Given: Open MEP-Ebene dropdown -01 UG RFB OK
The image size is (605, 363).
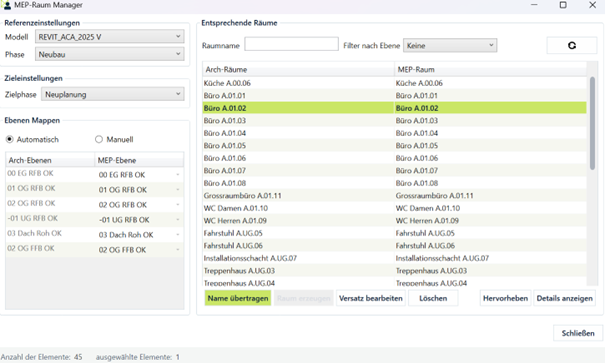Looking at the screenshot, I should [x=139, y=220].
